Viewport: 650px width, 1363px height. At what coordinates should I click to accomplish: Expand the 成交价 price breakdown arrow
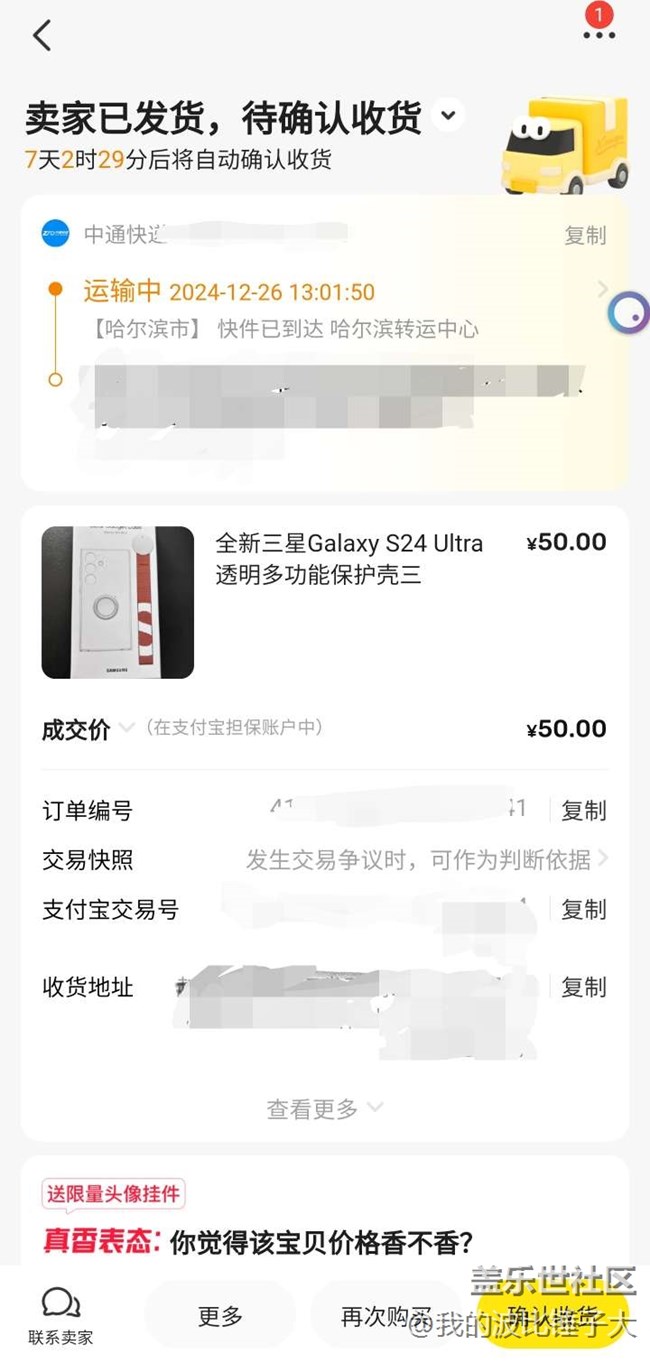coord(126,728)
